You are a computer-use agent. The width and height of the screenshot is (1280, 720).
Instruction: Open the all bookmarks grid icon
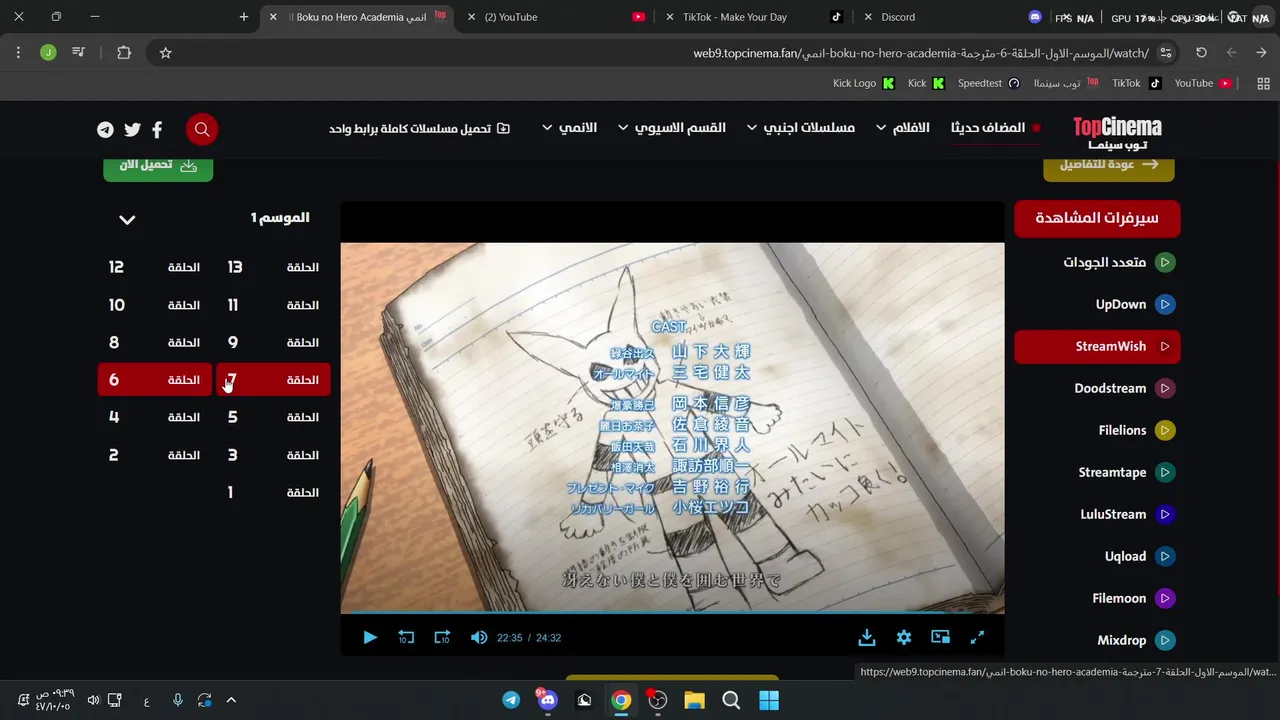tap(1263, 84)
